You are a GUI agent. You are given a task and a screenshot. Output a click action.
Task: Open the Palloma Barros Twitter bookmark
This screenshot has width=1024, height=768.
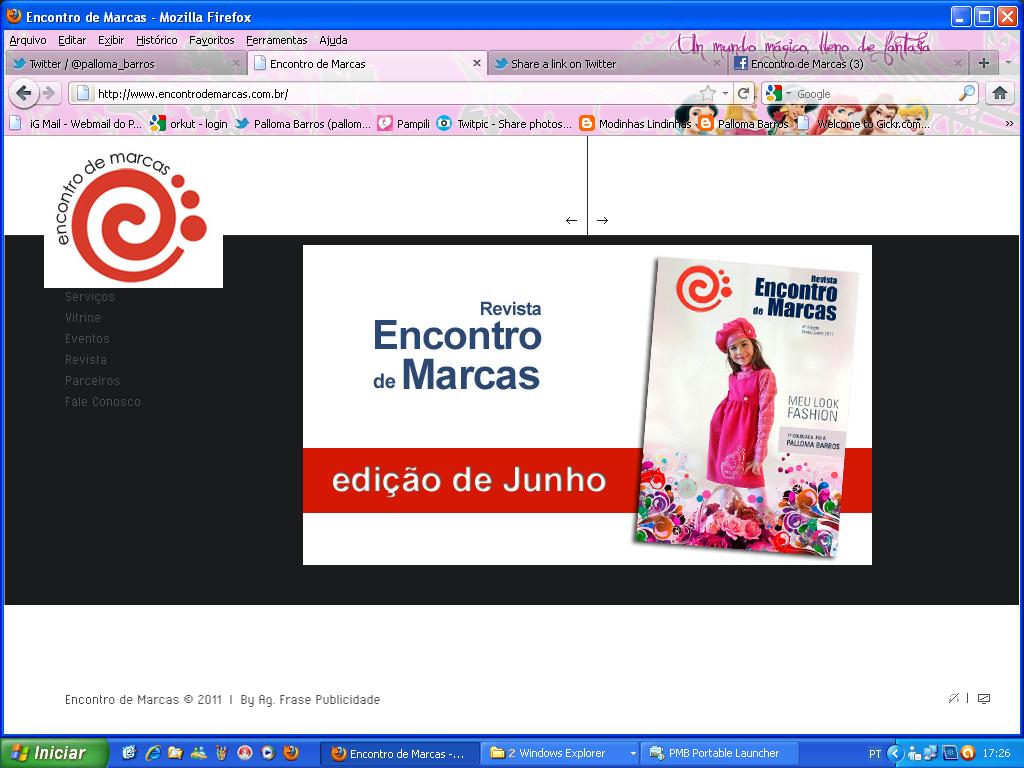coord(303,123)
